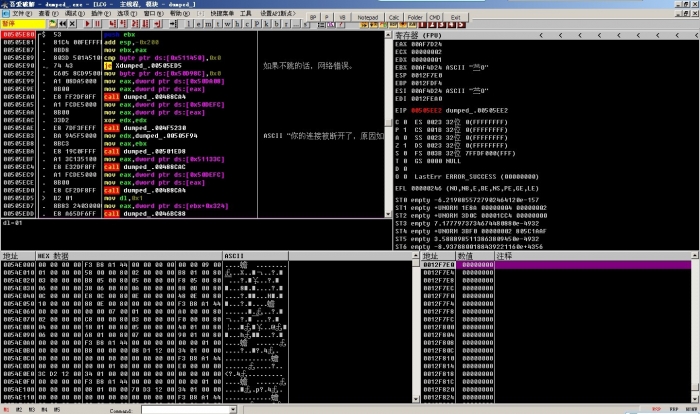Show windows list with the 'w' button

click(x=227, y=24)
